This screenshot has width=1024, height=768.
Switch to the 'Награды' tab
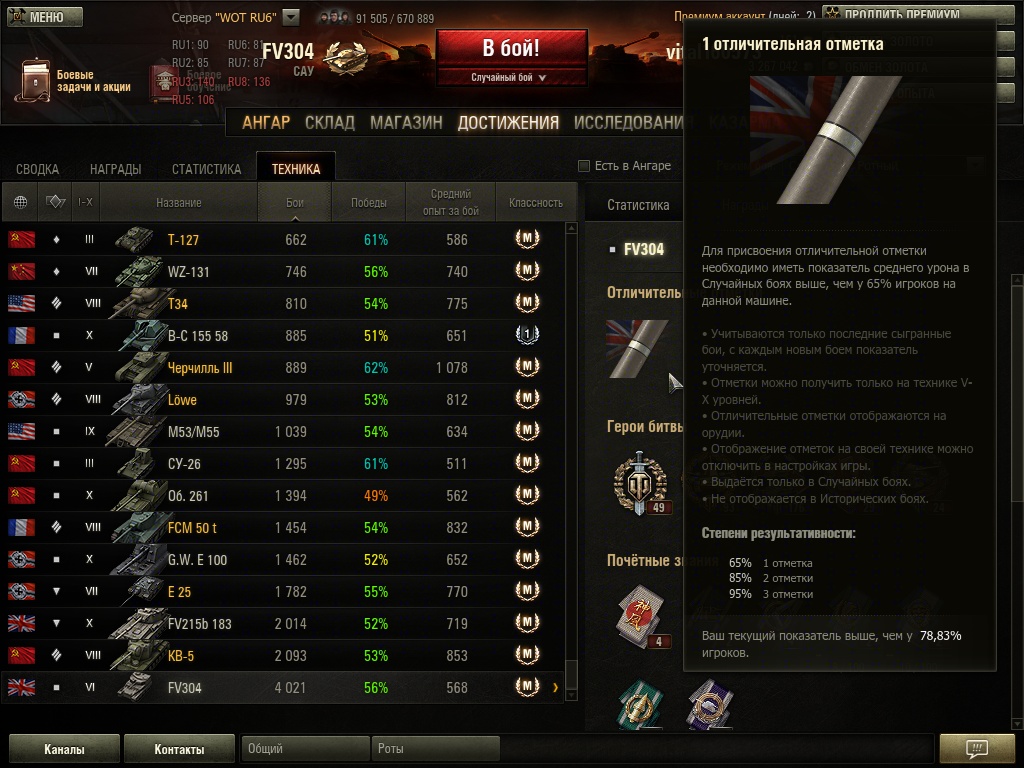tap(116, 168)
